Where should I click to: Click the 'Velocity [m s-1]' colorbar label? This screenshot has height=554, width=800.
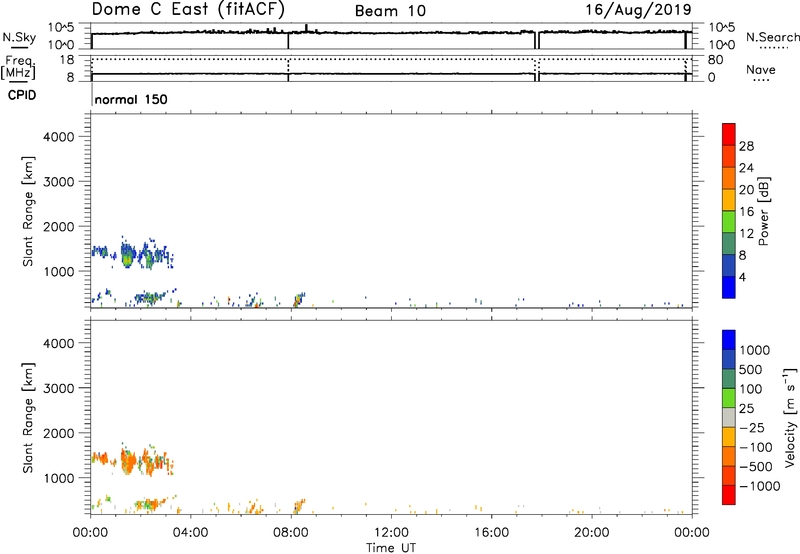pyautogui.click(x=790, y=417)
